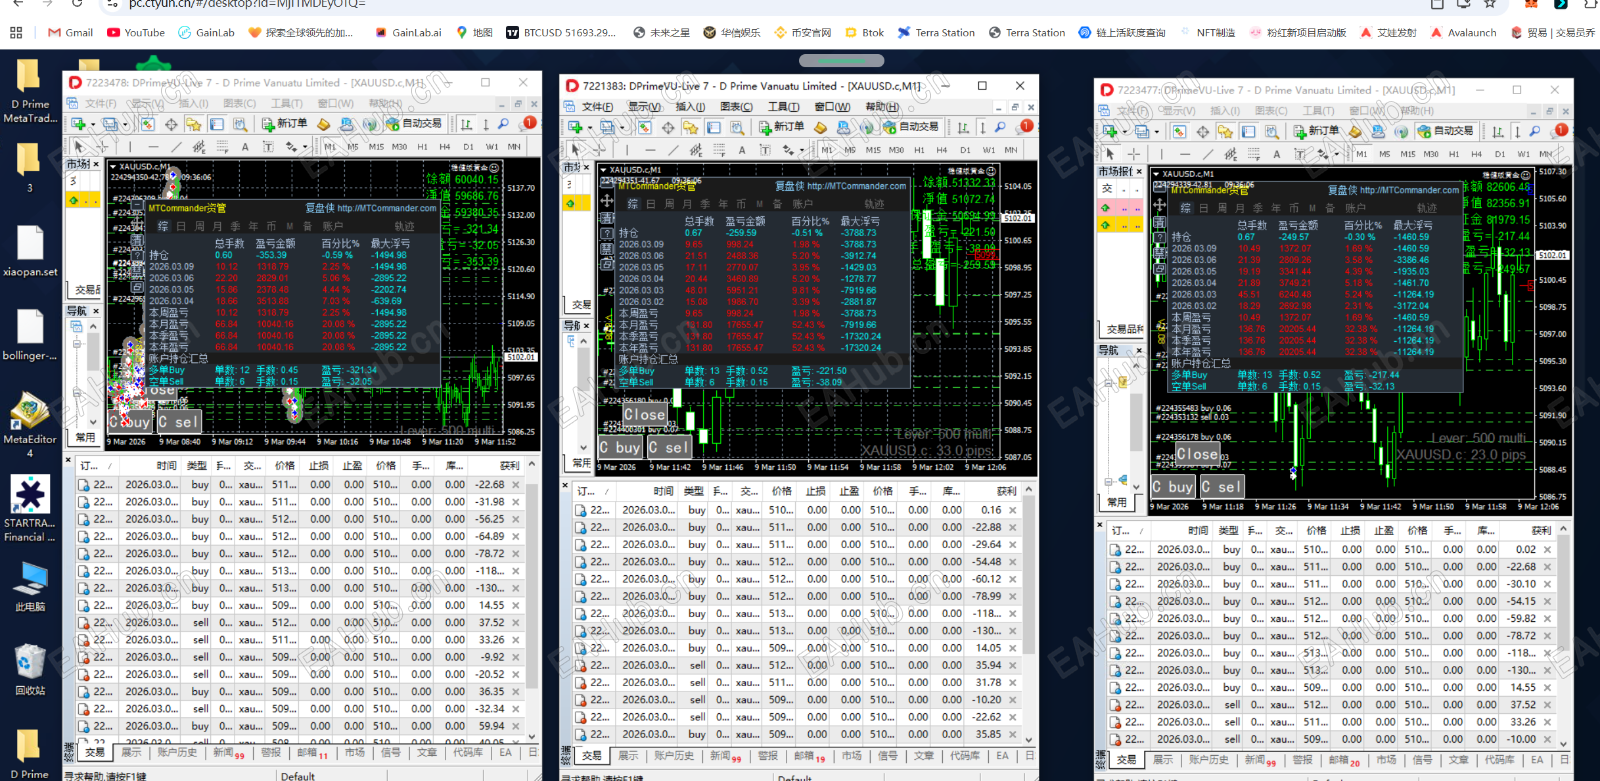This screenshot has height=781, width=1600.
Task: Select equidistant channel tool in 7221383 window
Action: coord(695,150)
